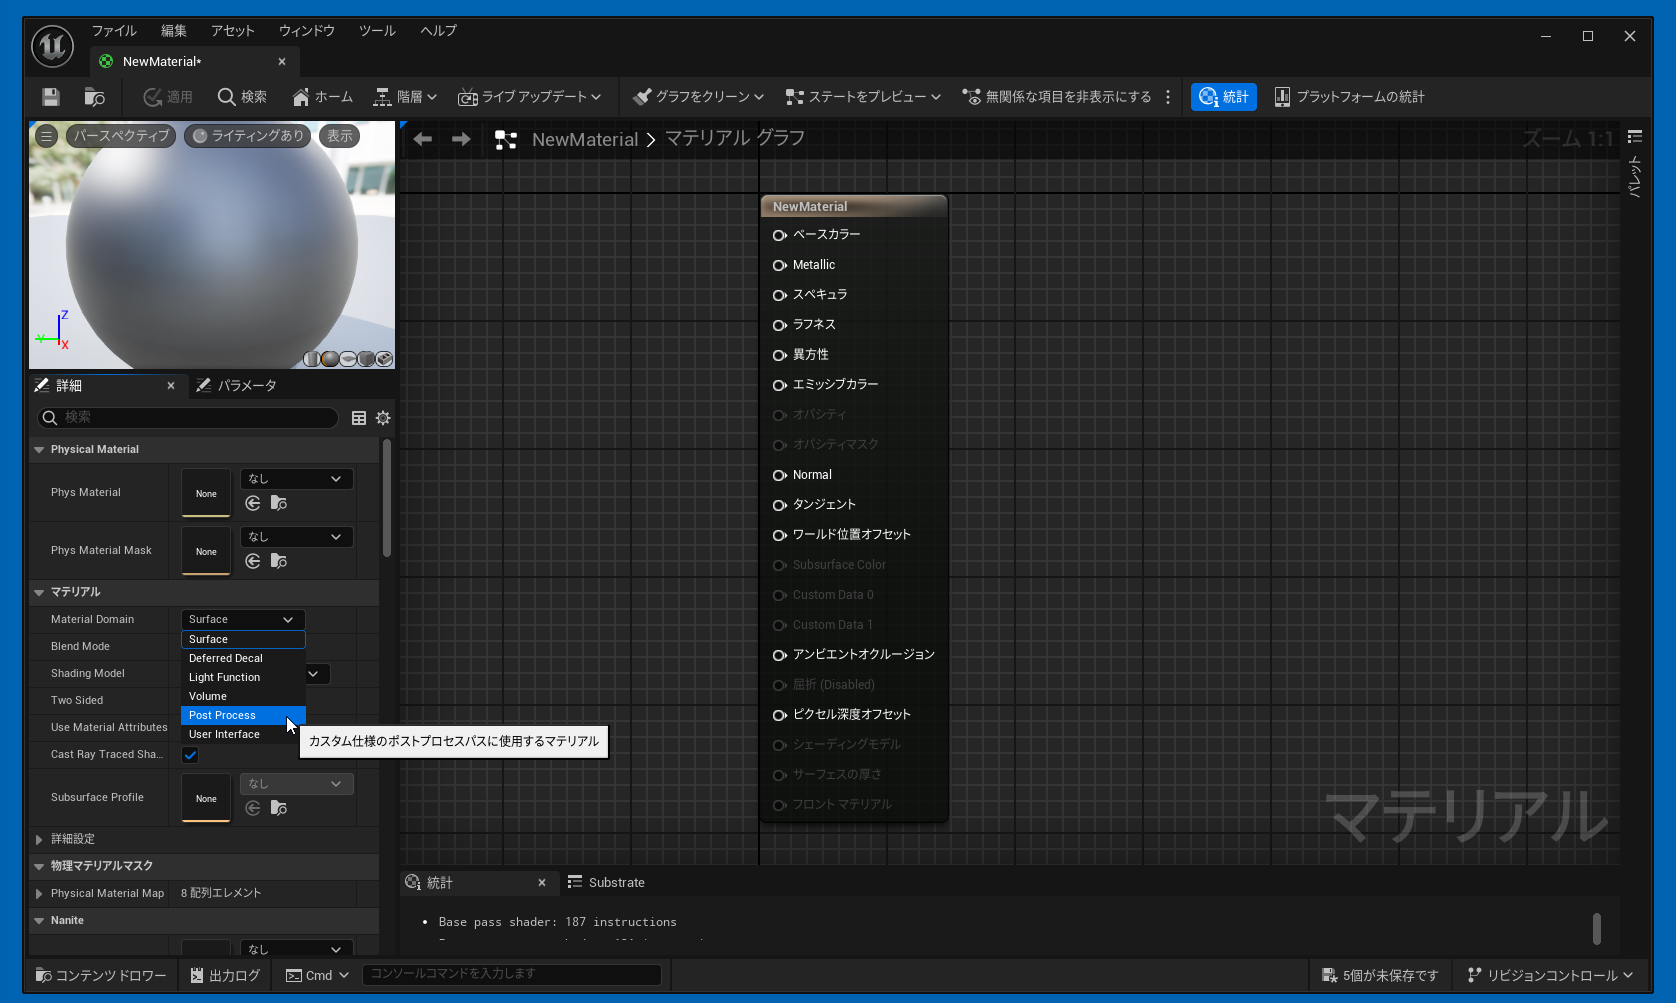Click the Browse to asset icon in toolbar
This screenshot has width=1676, height=1003.
pyautogui.click(x=95, y=97)
